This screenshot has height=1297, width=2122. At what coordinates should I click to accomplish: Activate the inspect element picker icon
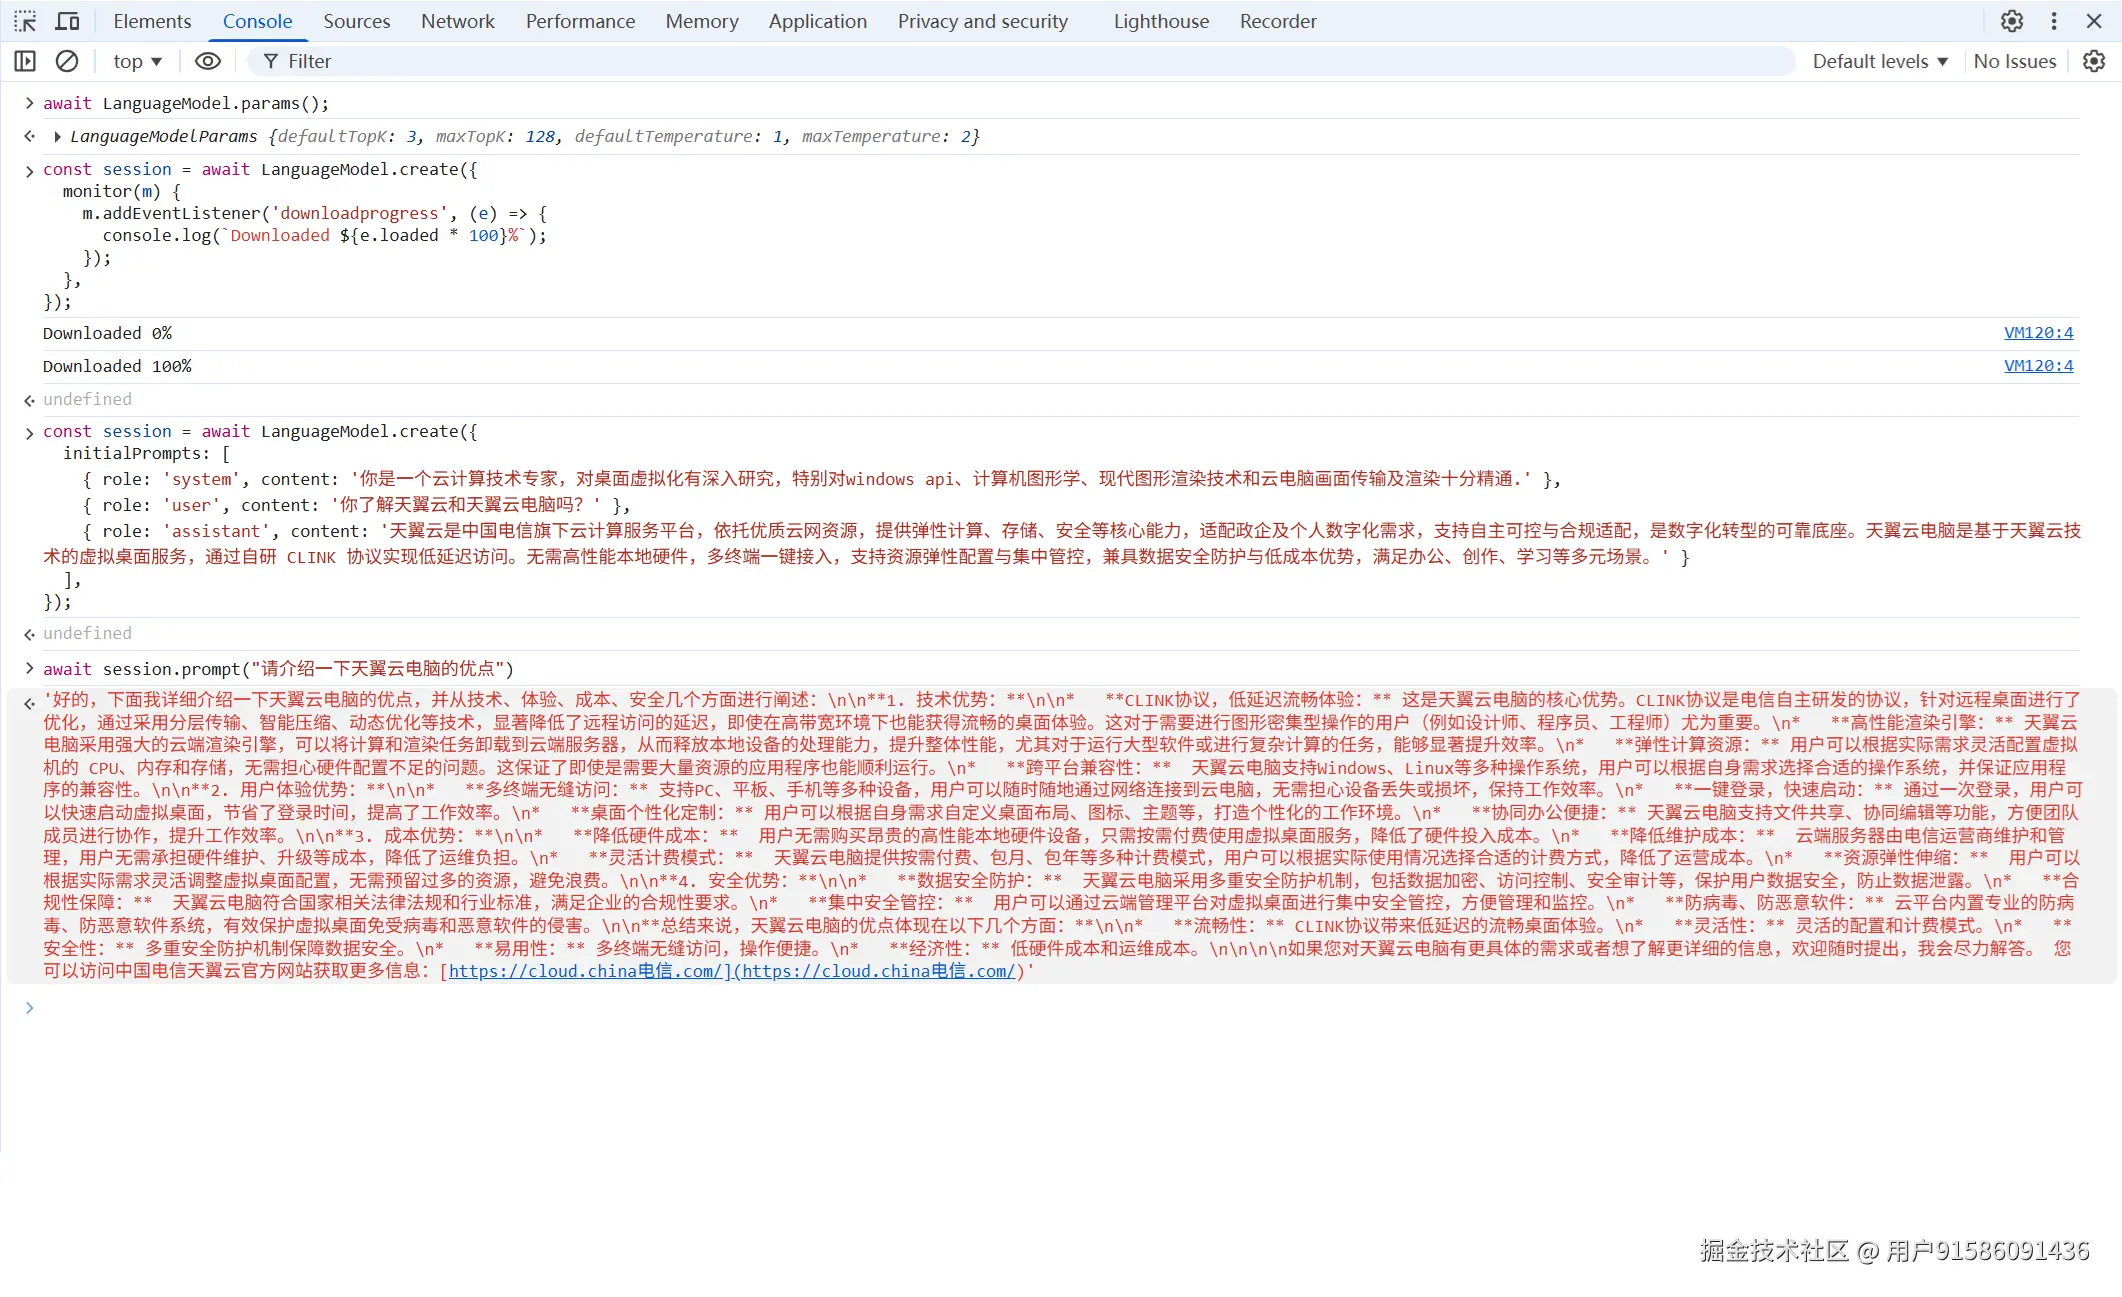click(25, 21)
